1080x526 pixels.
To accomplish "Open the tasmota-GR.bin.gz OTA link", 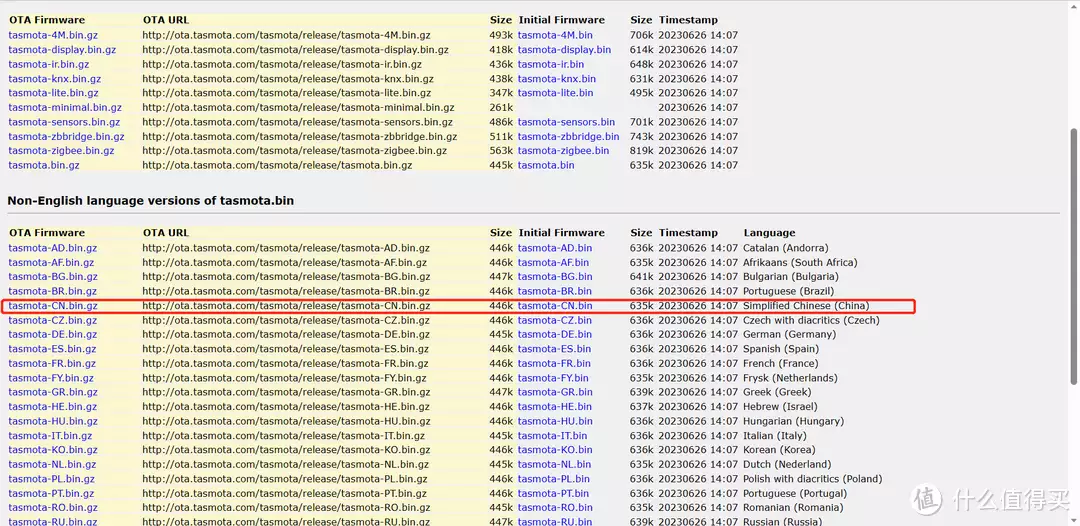I will tap(53, 392).
